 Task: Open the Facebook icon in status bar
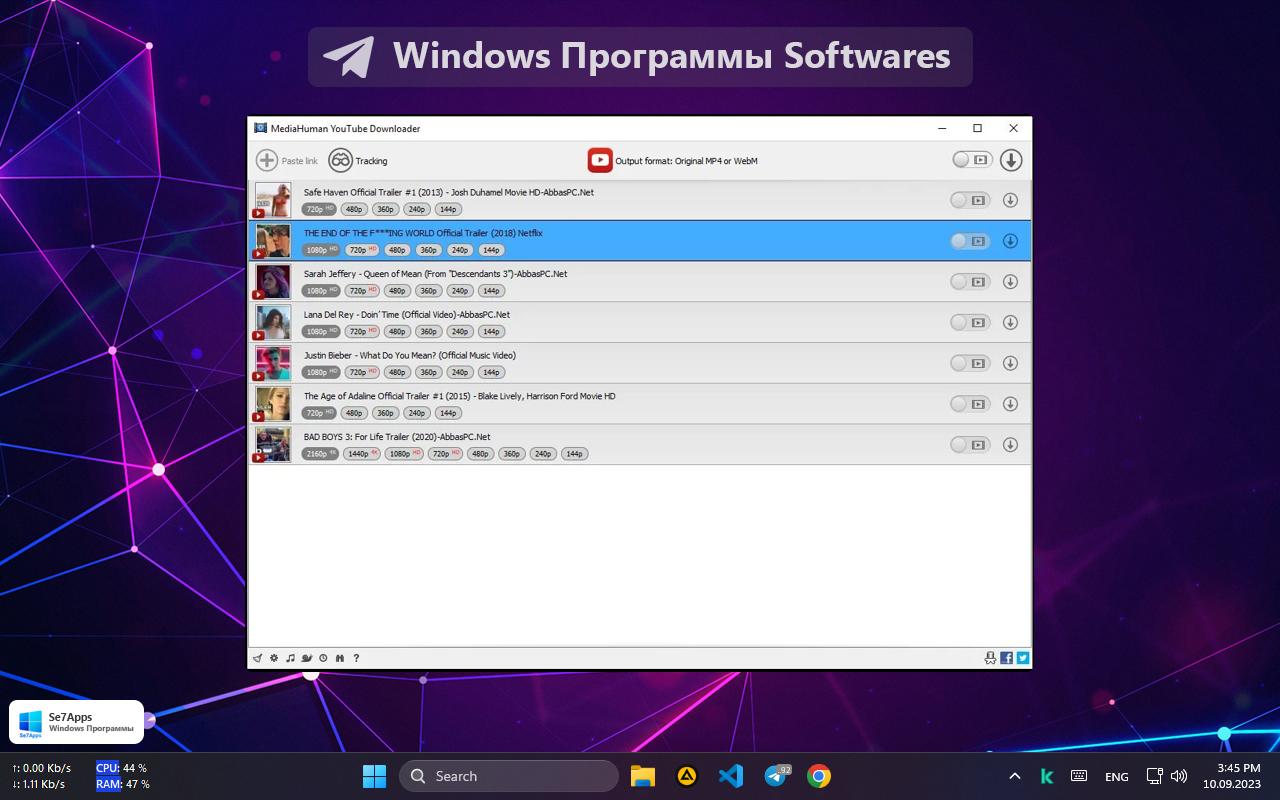[1007, 658]
